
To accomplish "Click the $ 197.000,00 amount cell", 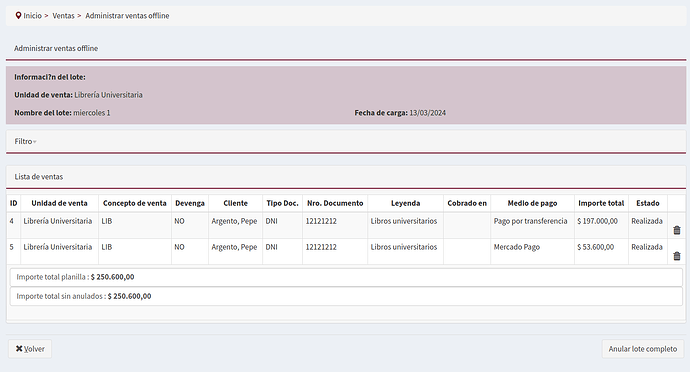I will pyautogui.click(x=601, y=225).
